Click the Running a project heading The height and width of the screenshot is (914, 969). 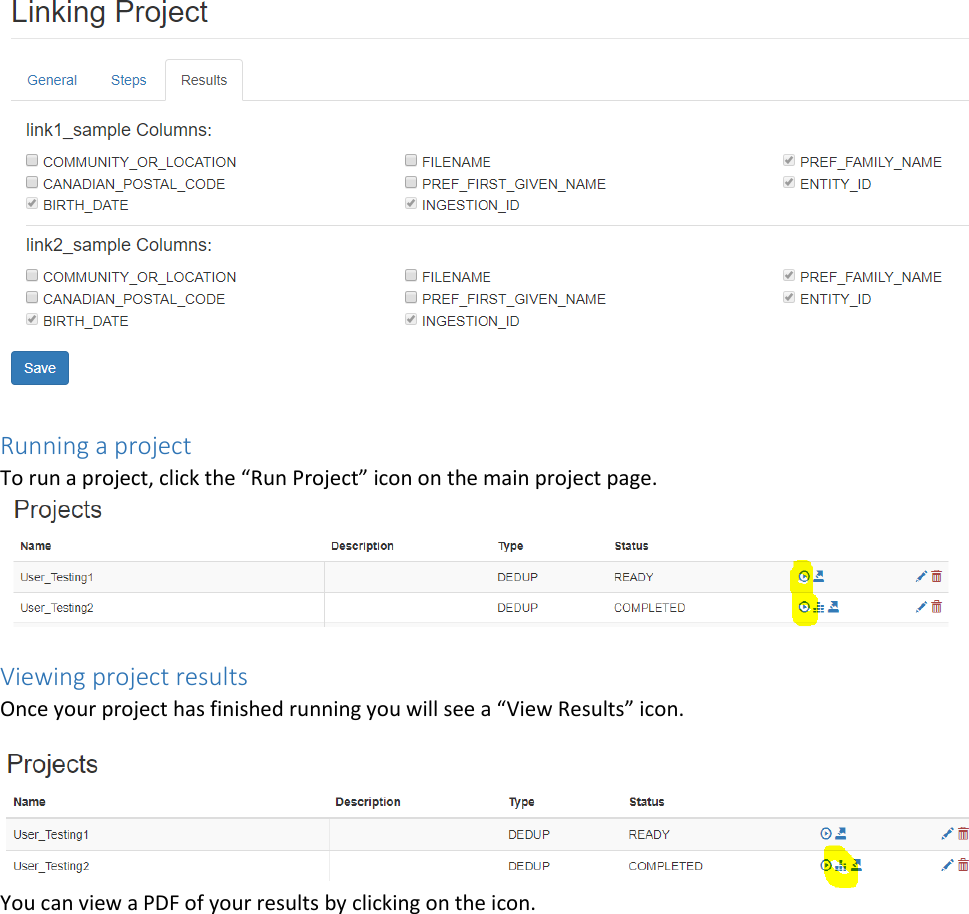(x=96, y=446)
